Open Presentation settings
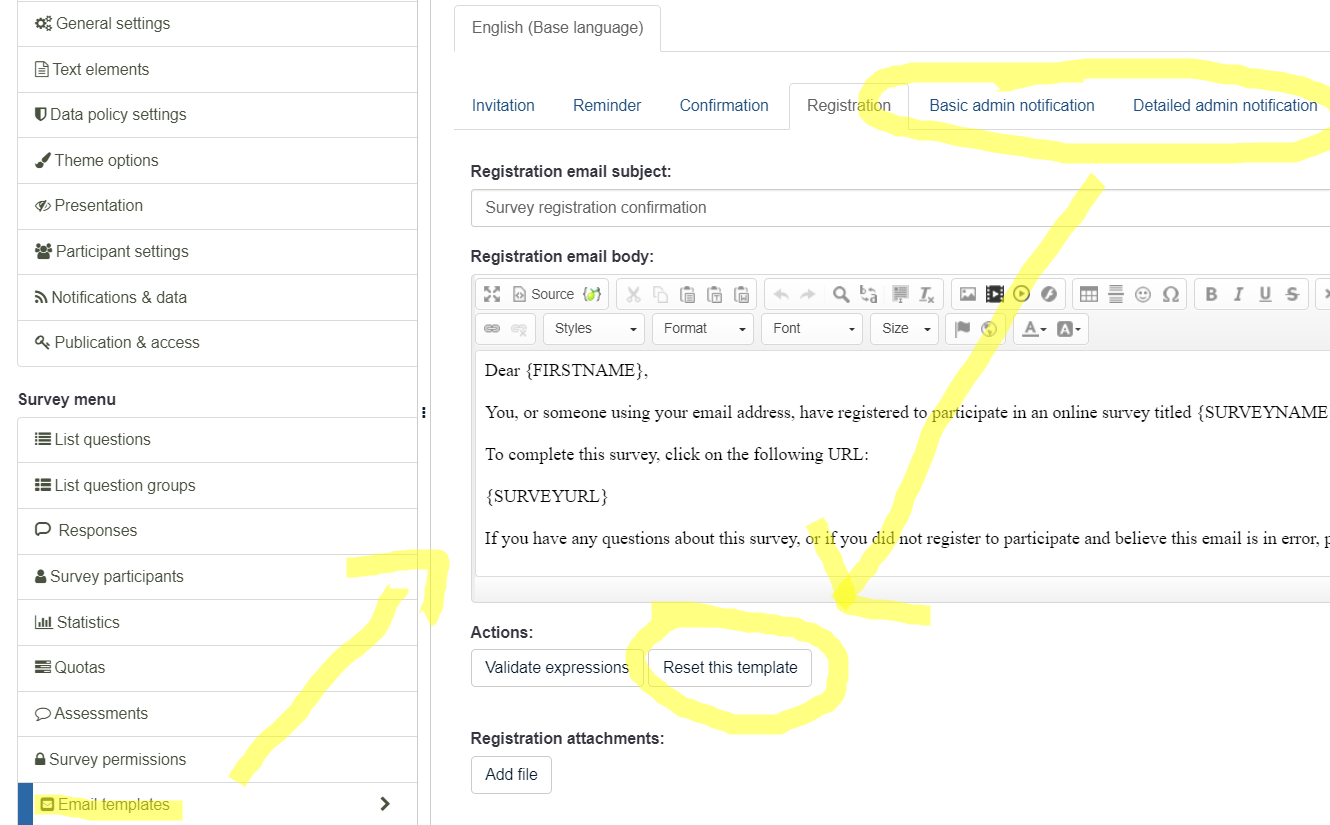Image resolution: width=1330 pixels, height=825 pixels. [x=217, y=205]
